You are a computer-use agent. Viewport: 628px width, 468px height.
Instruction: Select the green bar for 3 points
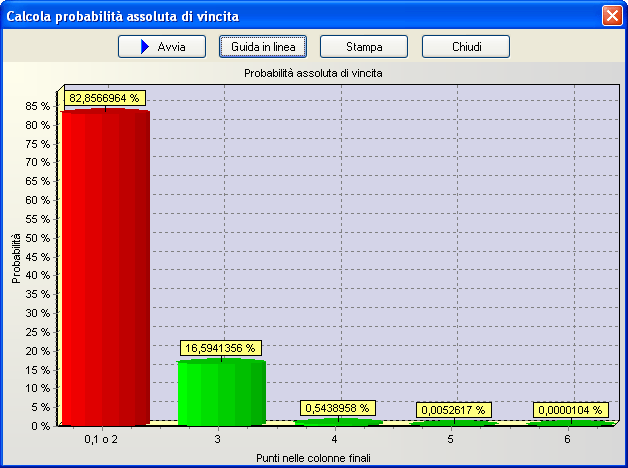(221, 391)
